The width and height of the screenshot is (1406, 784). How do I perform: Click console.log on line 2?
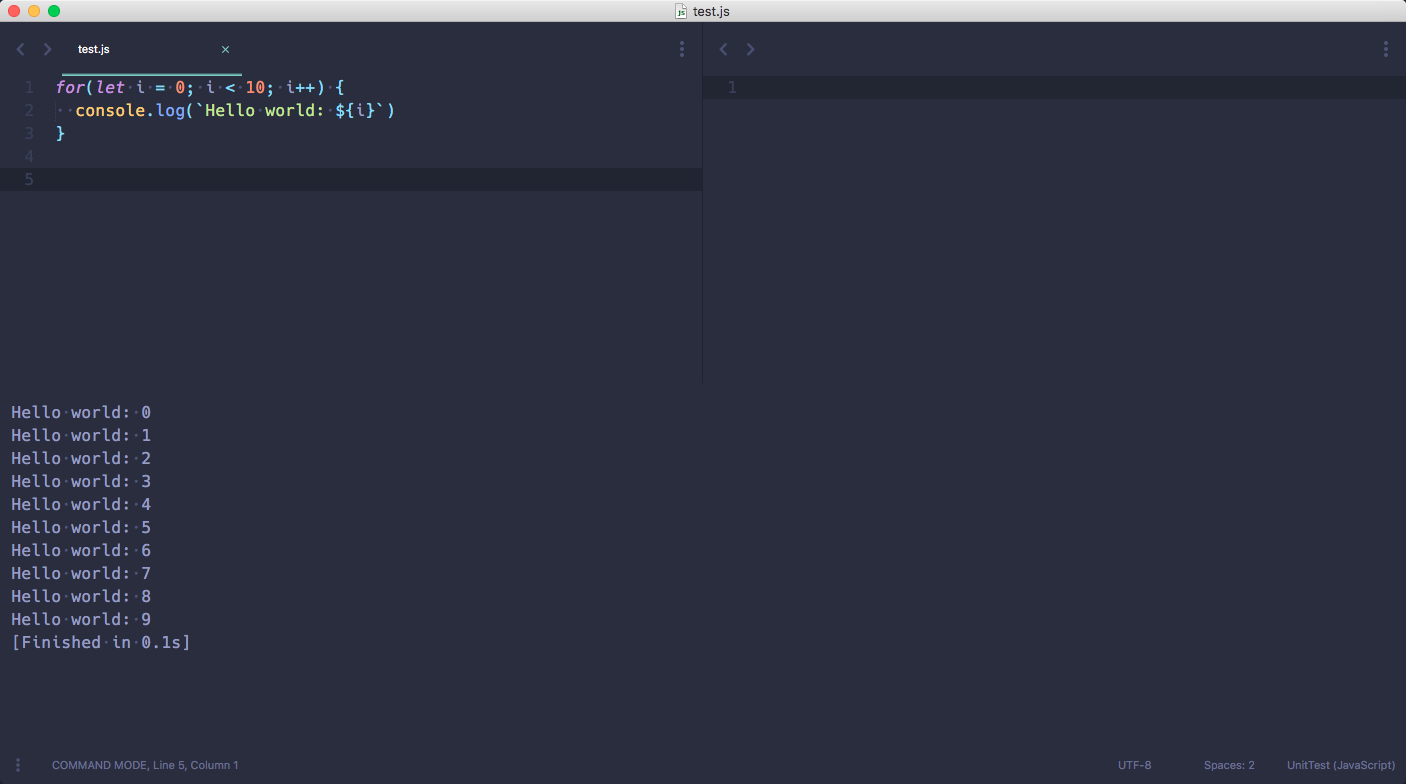pyautogui.click(x=130, y=110)
